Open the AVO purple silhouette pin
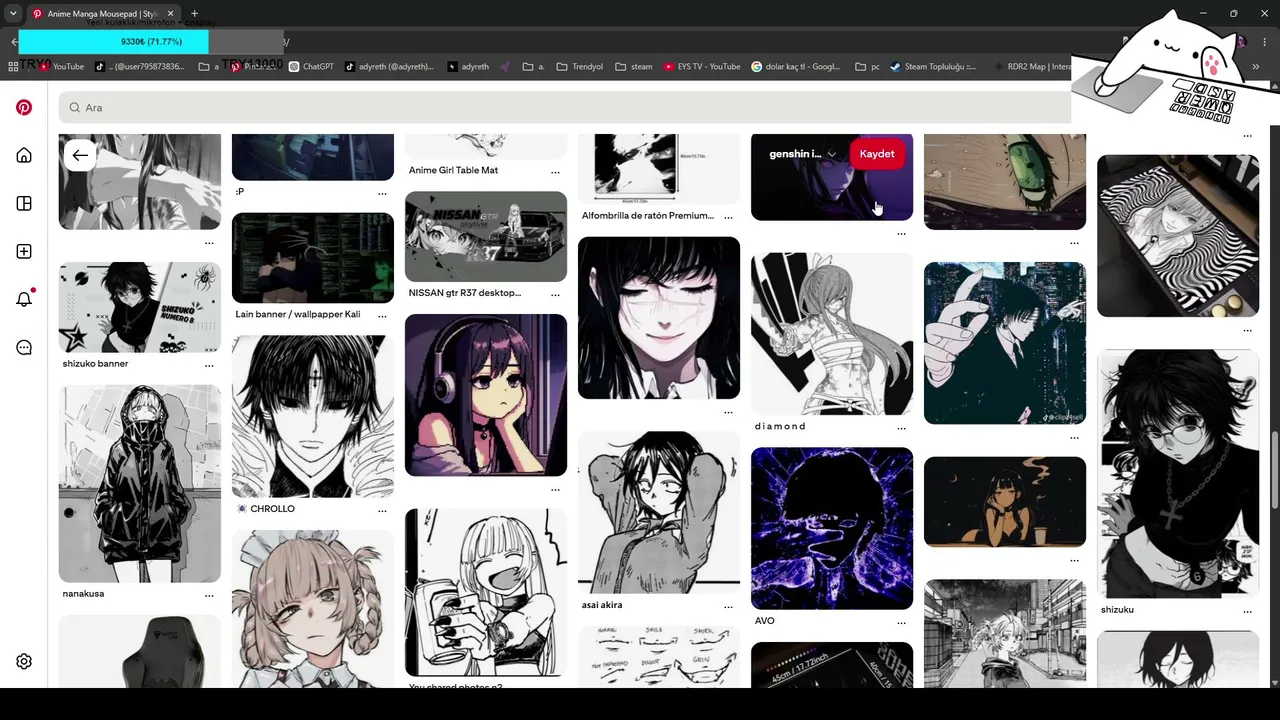This screenshot has width=1280, height=720. point(832,528)
